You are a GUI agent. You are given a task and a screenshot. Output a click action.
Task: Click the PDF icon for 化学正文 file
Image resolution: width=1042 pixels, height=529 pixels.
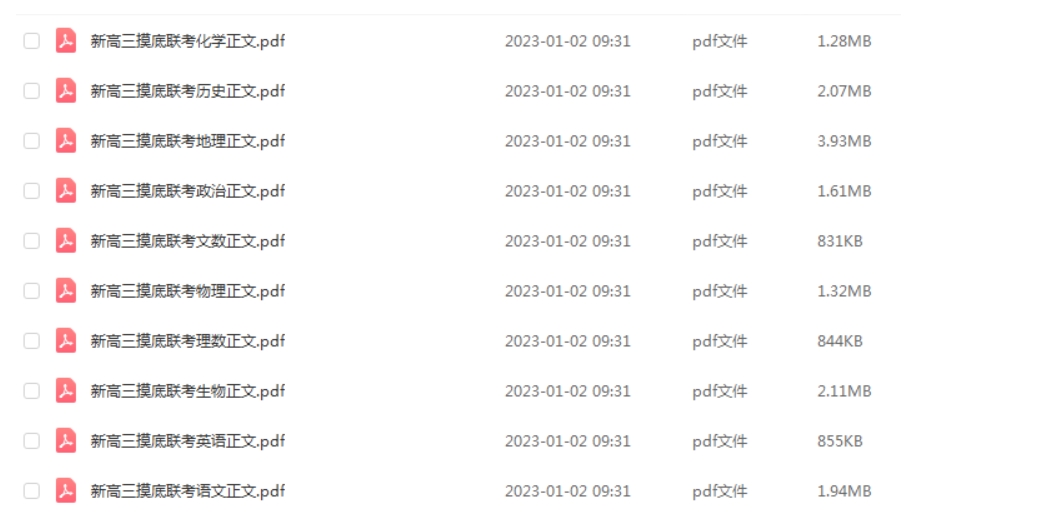tap(66, 41)
